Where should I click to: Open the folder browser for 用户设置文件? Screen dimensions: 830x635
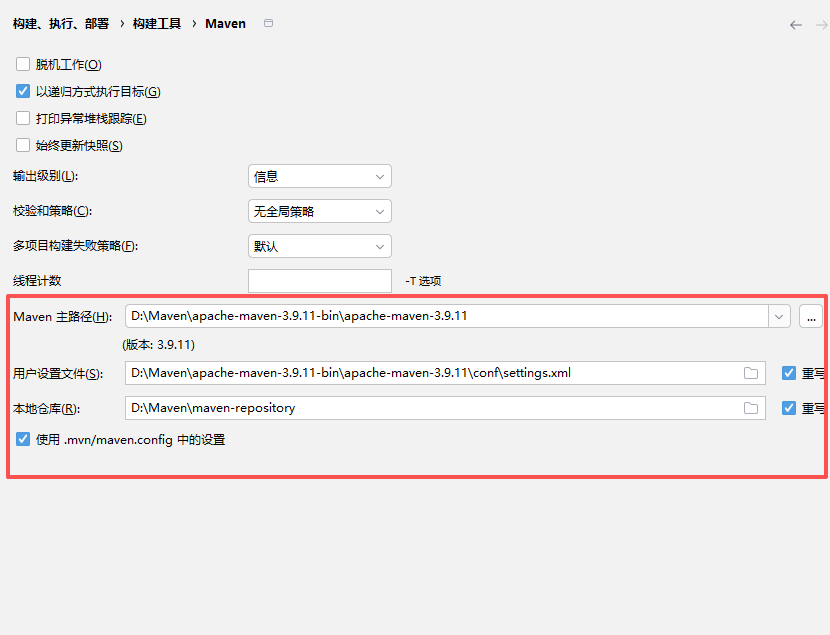point(751,373)
